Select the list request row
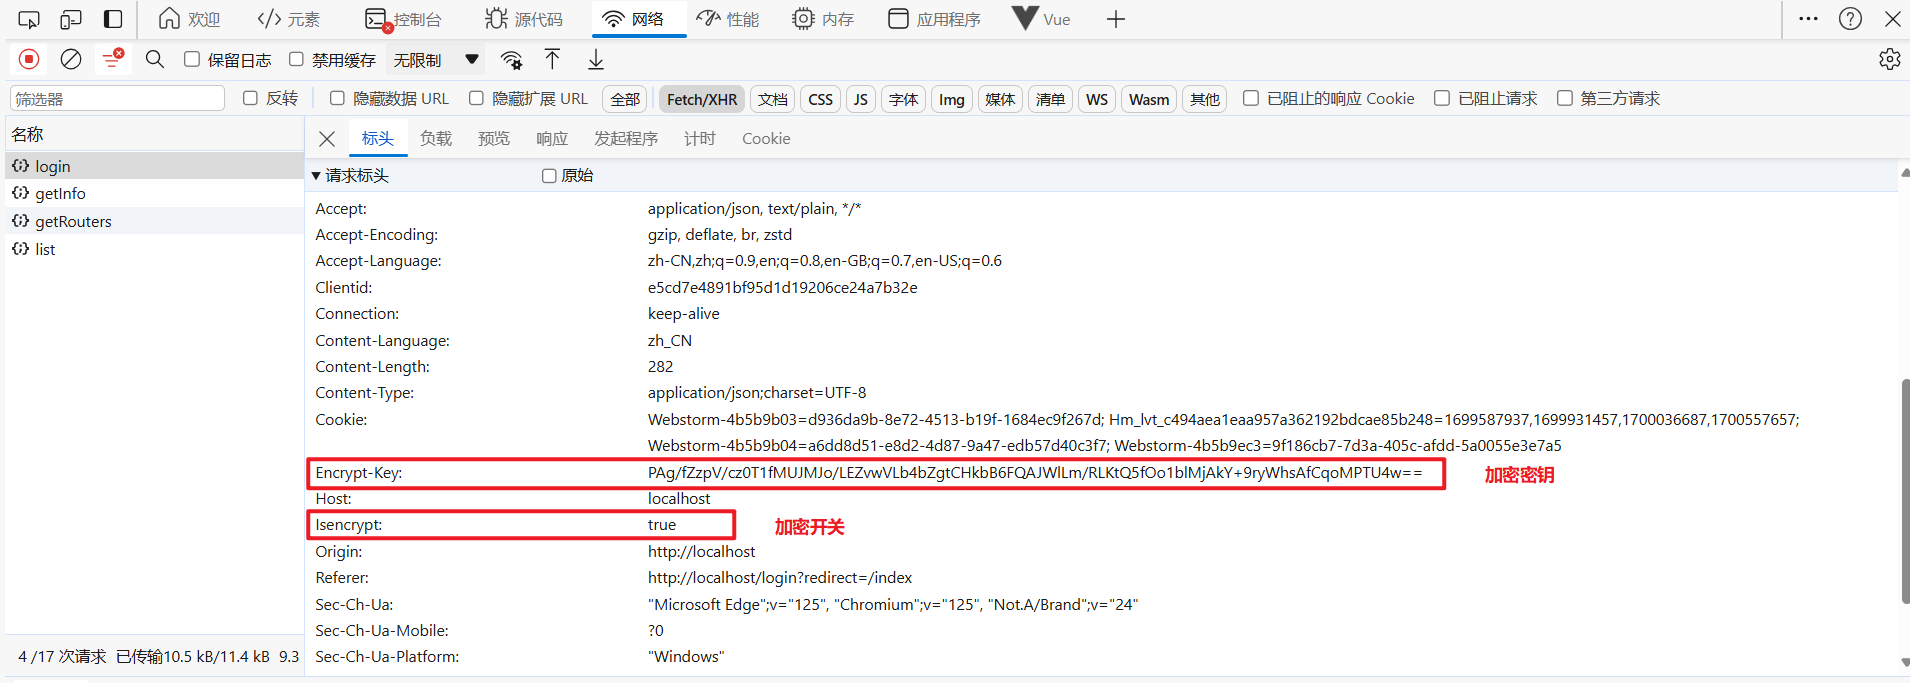The height and width of the screenshot is (683, 1910). click(155, 249)
